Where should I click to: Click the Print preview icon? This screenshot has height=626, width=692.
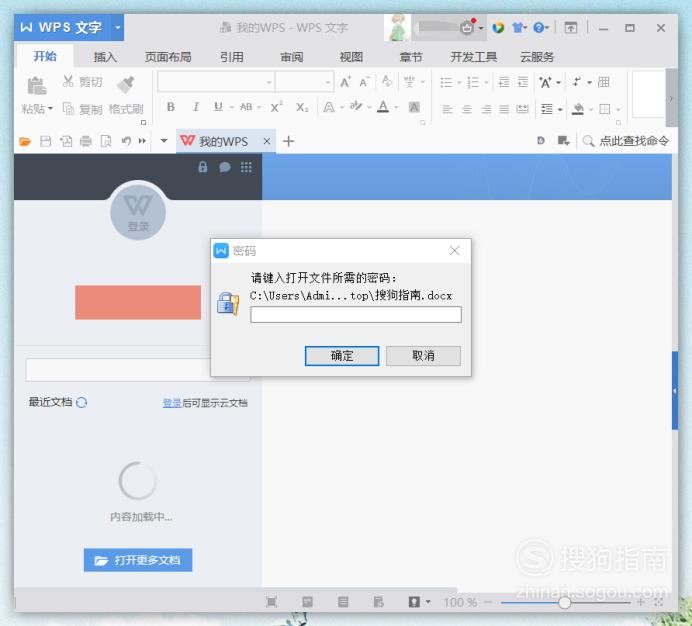pyautogui.click(x=106, y=141)
